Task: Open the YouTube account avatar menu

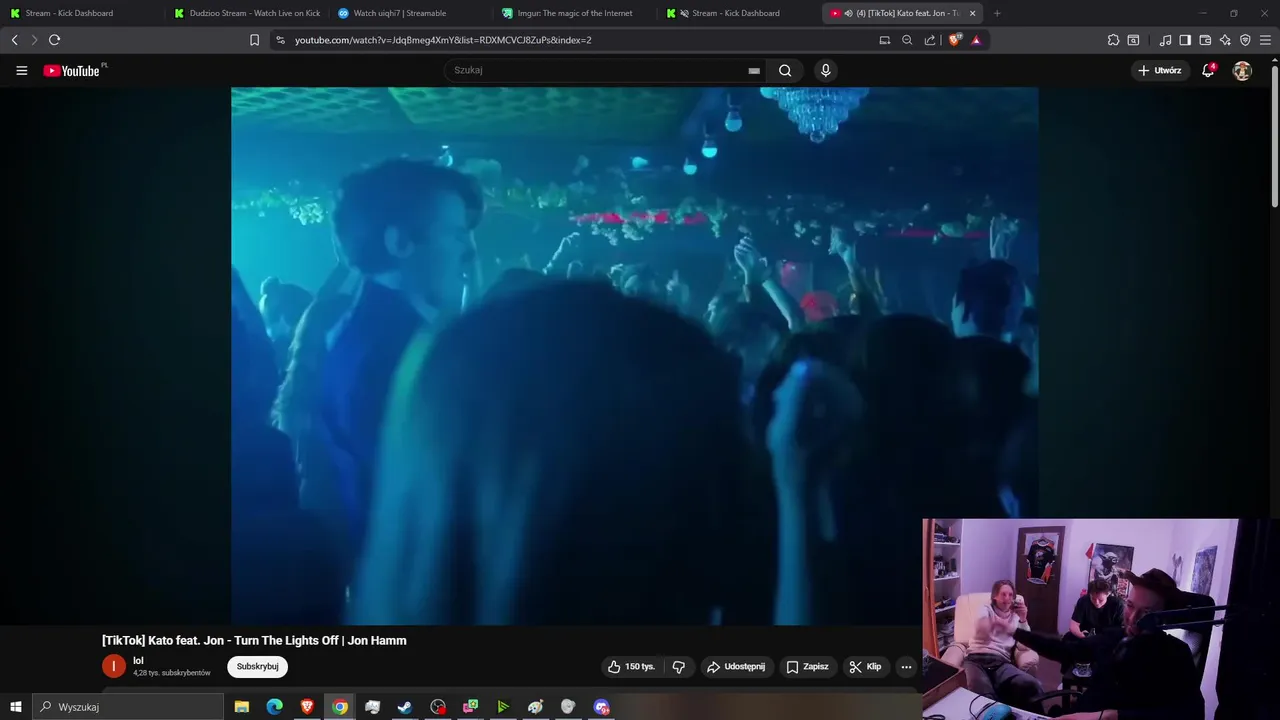Action: pos(1242,71)
